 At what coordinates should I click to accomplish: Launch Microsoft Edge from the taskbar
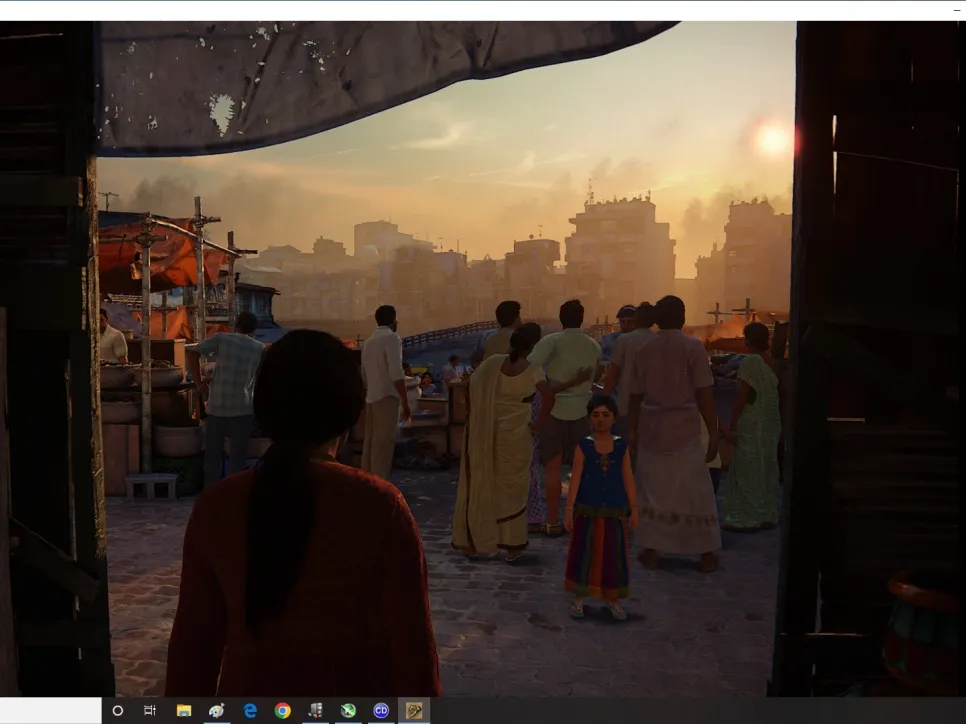click(250, 710)
